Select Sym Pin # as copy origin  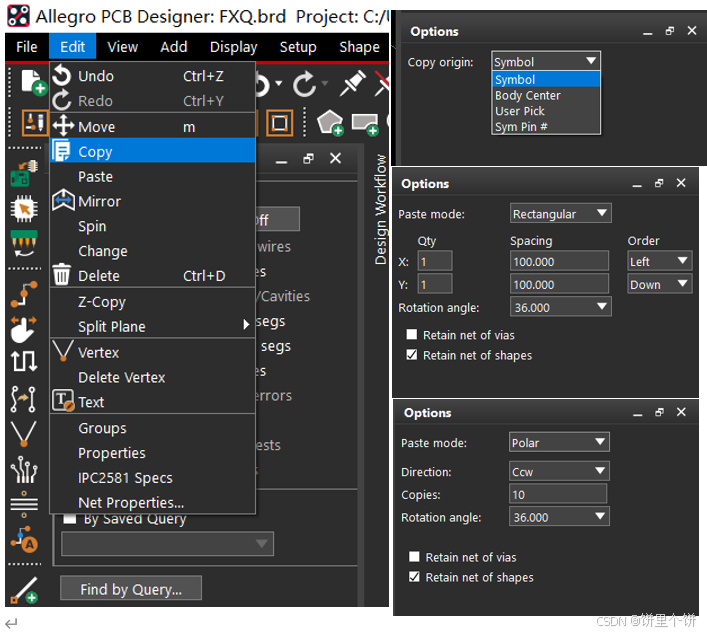coord(546,127)
